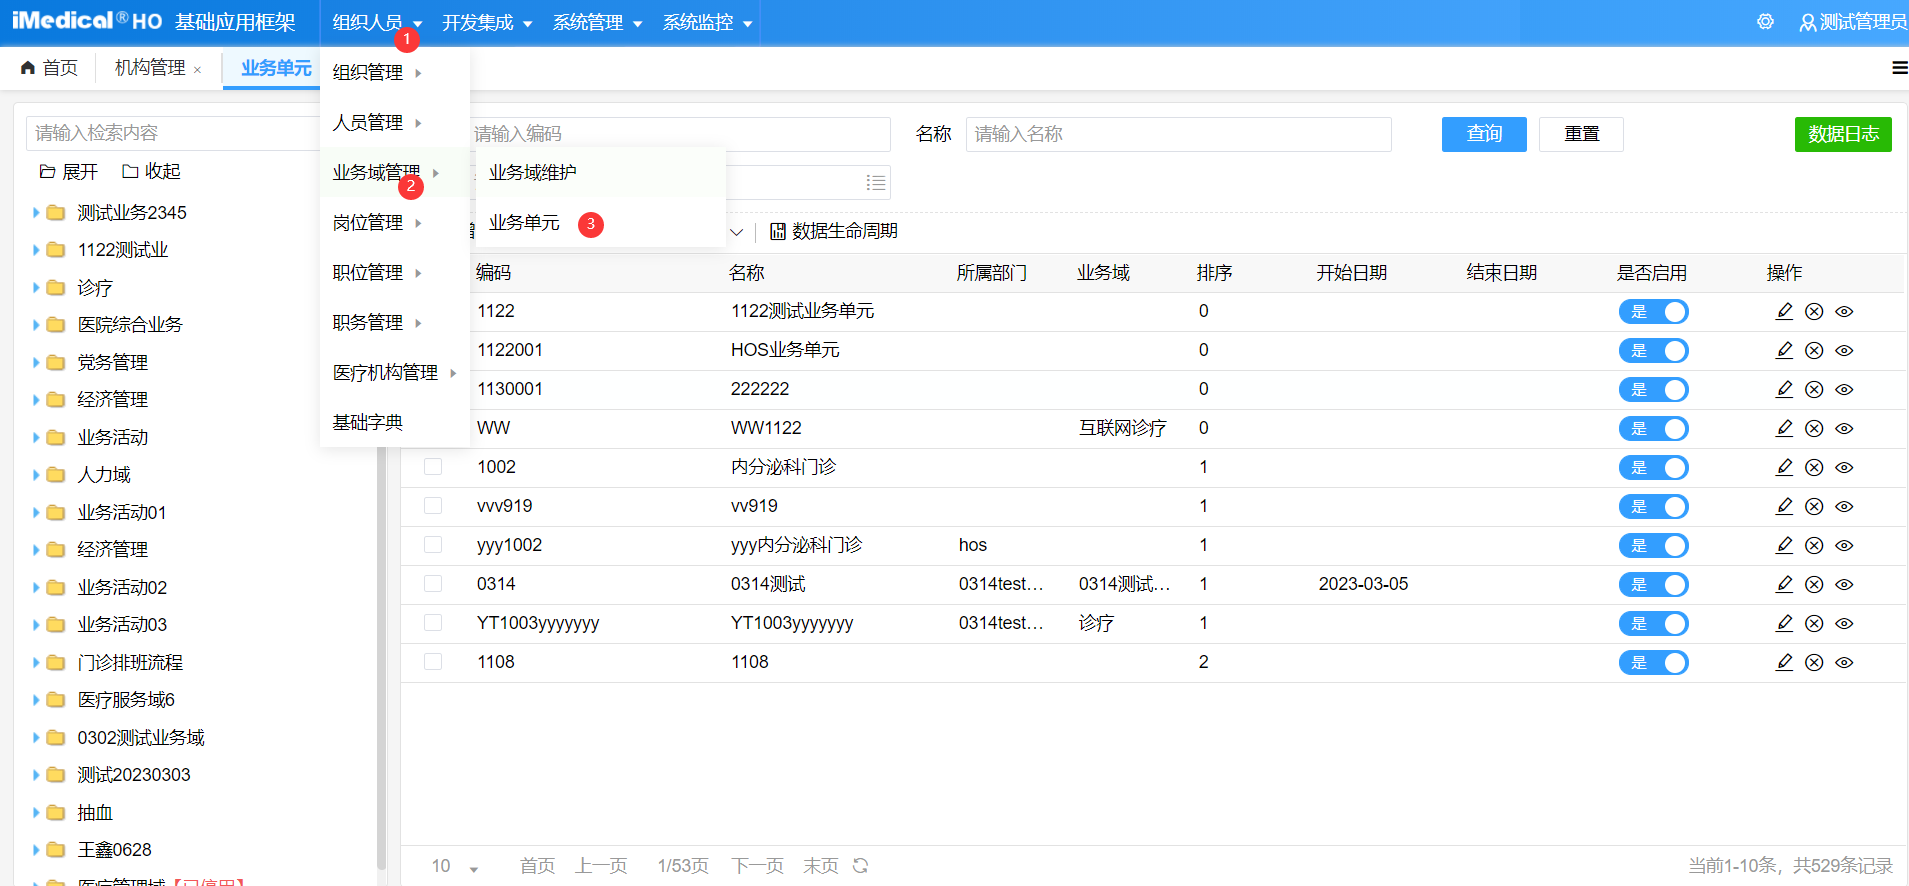Open the 组织管理 menu item
1909x886 pixels.
click(x=395, y=72)
